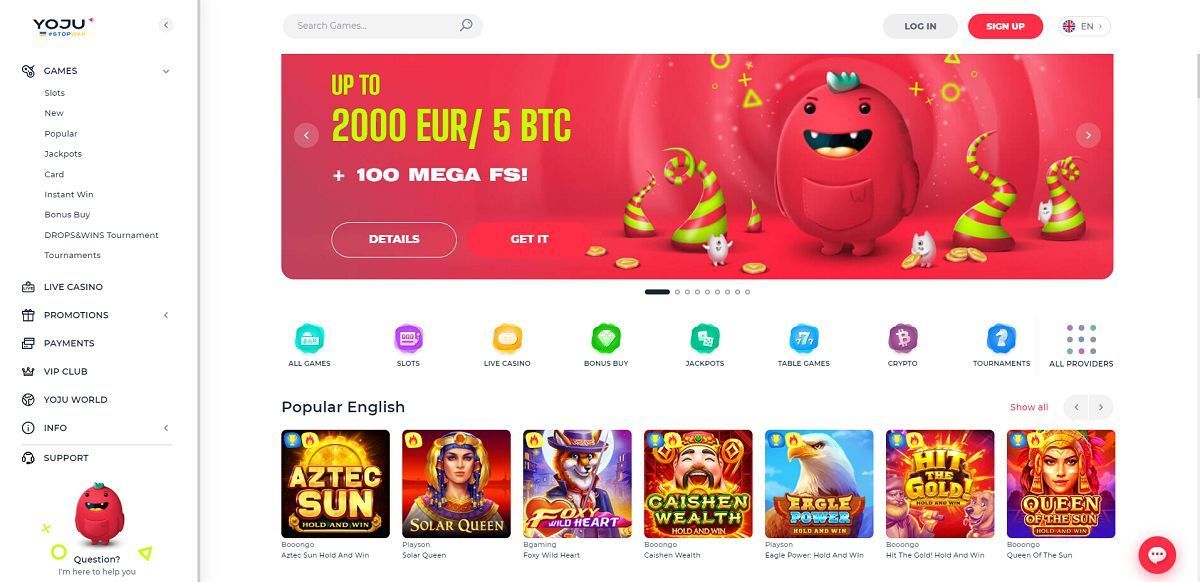Open the Jackpots dice category icon
The height and width of the screenshot is (582, 1200).
click(705, 338)
